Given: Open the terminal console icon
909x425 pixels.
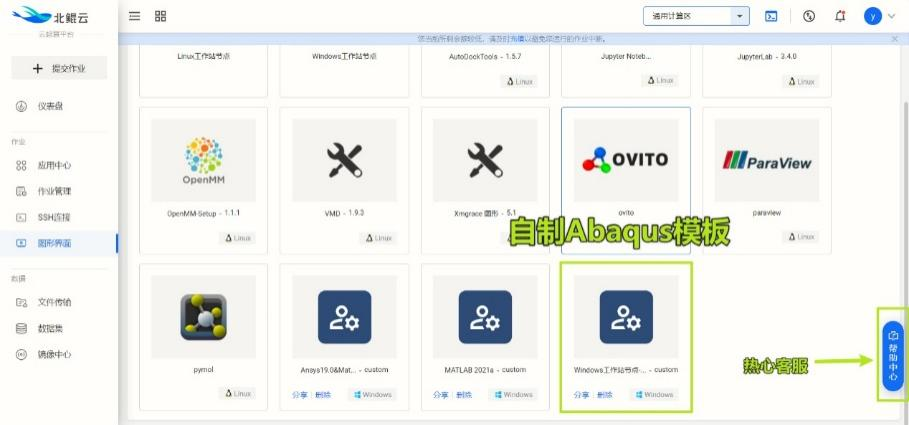Looking at the screenshot, I should [771, 16].
